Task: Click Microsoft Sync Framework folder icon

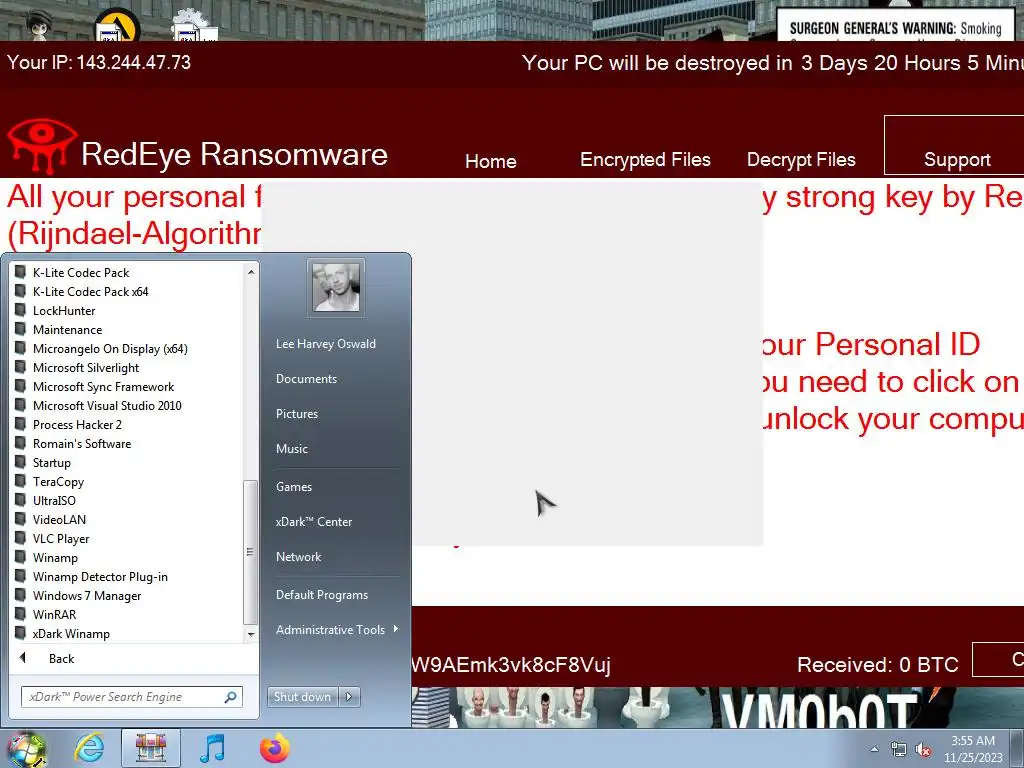Action: [x=20, y=386]
